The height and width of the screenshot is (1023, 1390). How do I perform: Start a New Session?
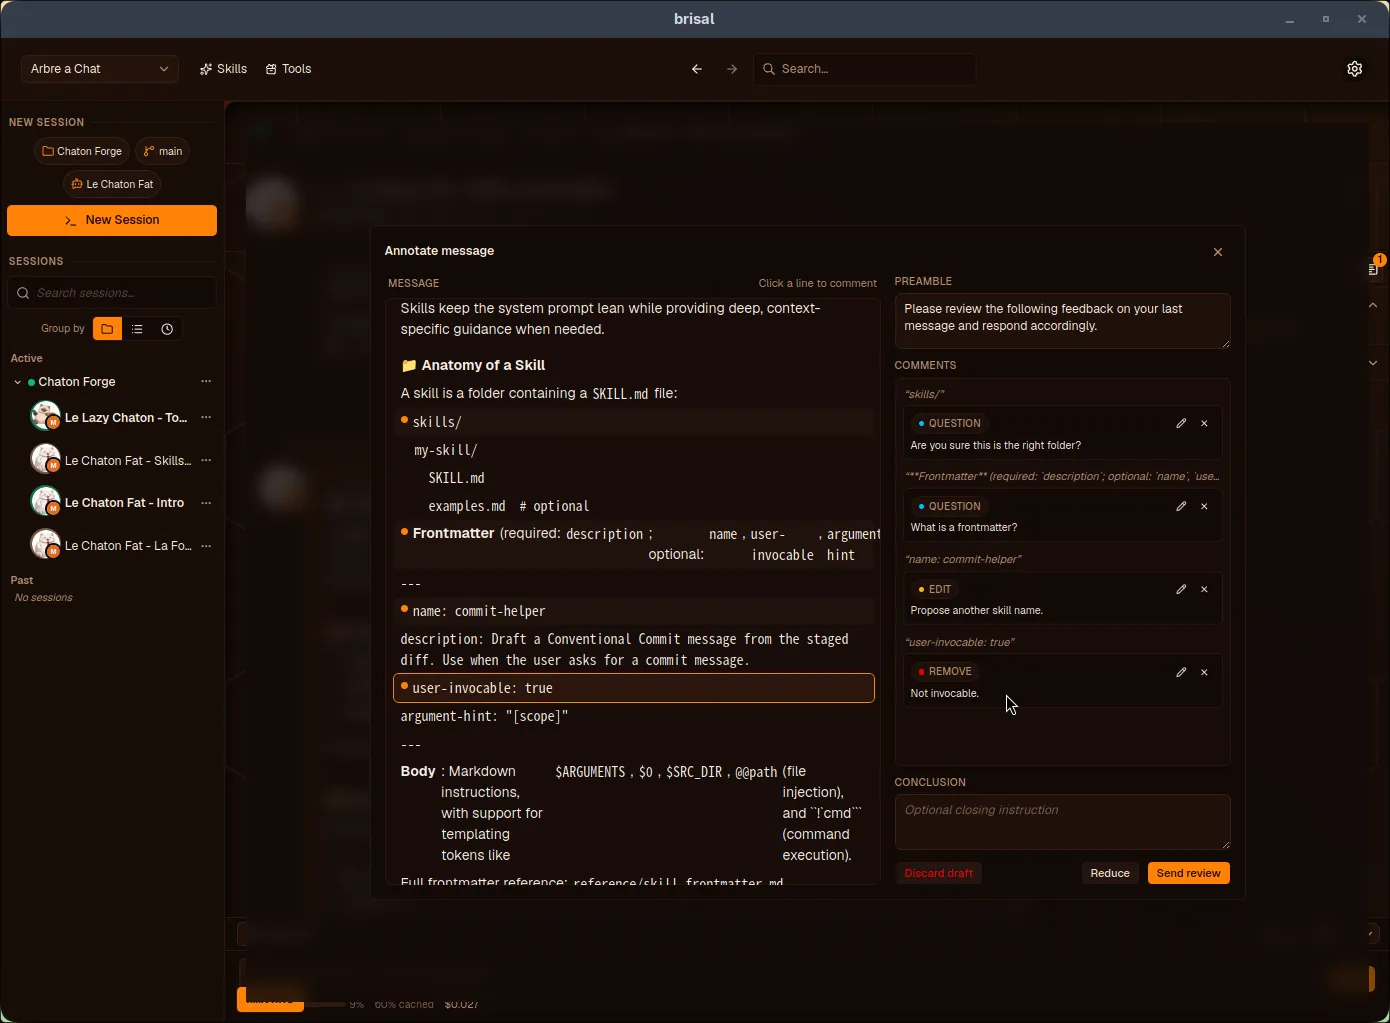coord(112,220)
